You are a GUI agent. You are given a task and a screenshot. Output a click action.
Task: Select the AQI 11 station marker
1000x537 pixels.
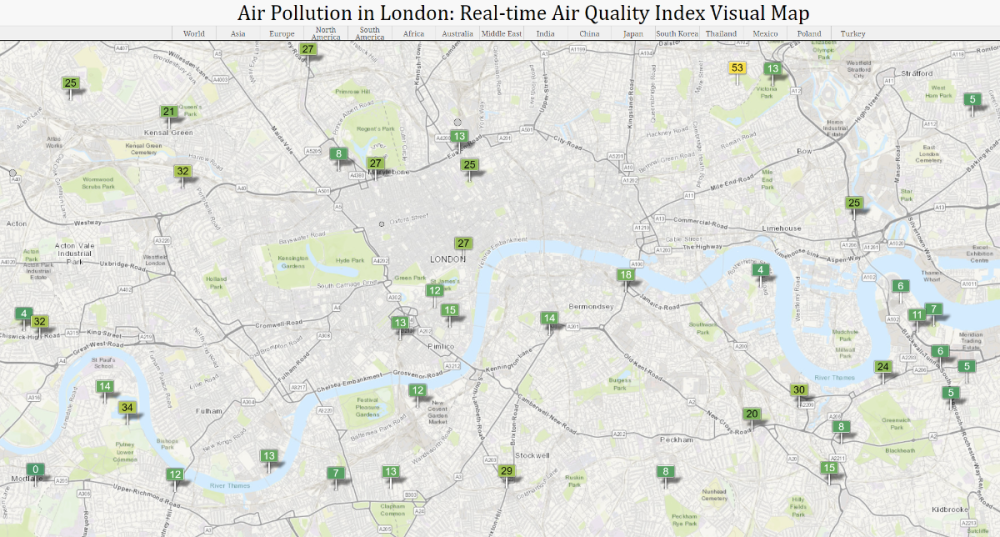pos(917,316)
